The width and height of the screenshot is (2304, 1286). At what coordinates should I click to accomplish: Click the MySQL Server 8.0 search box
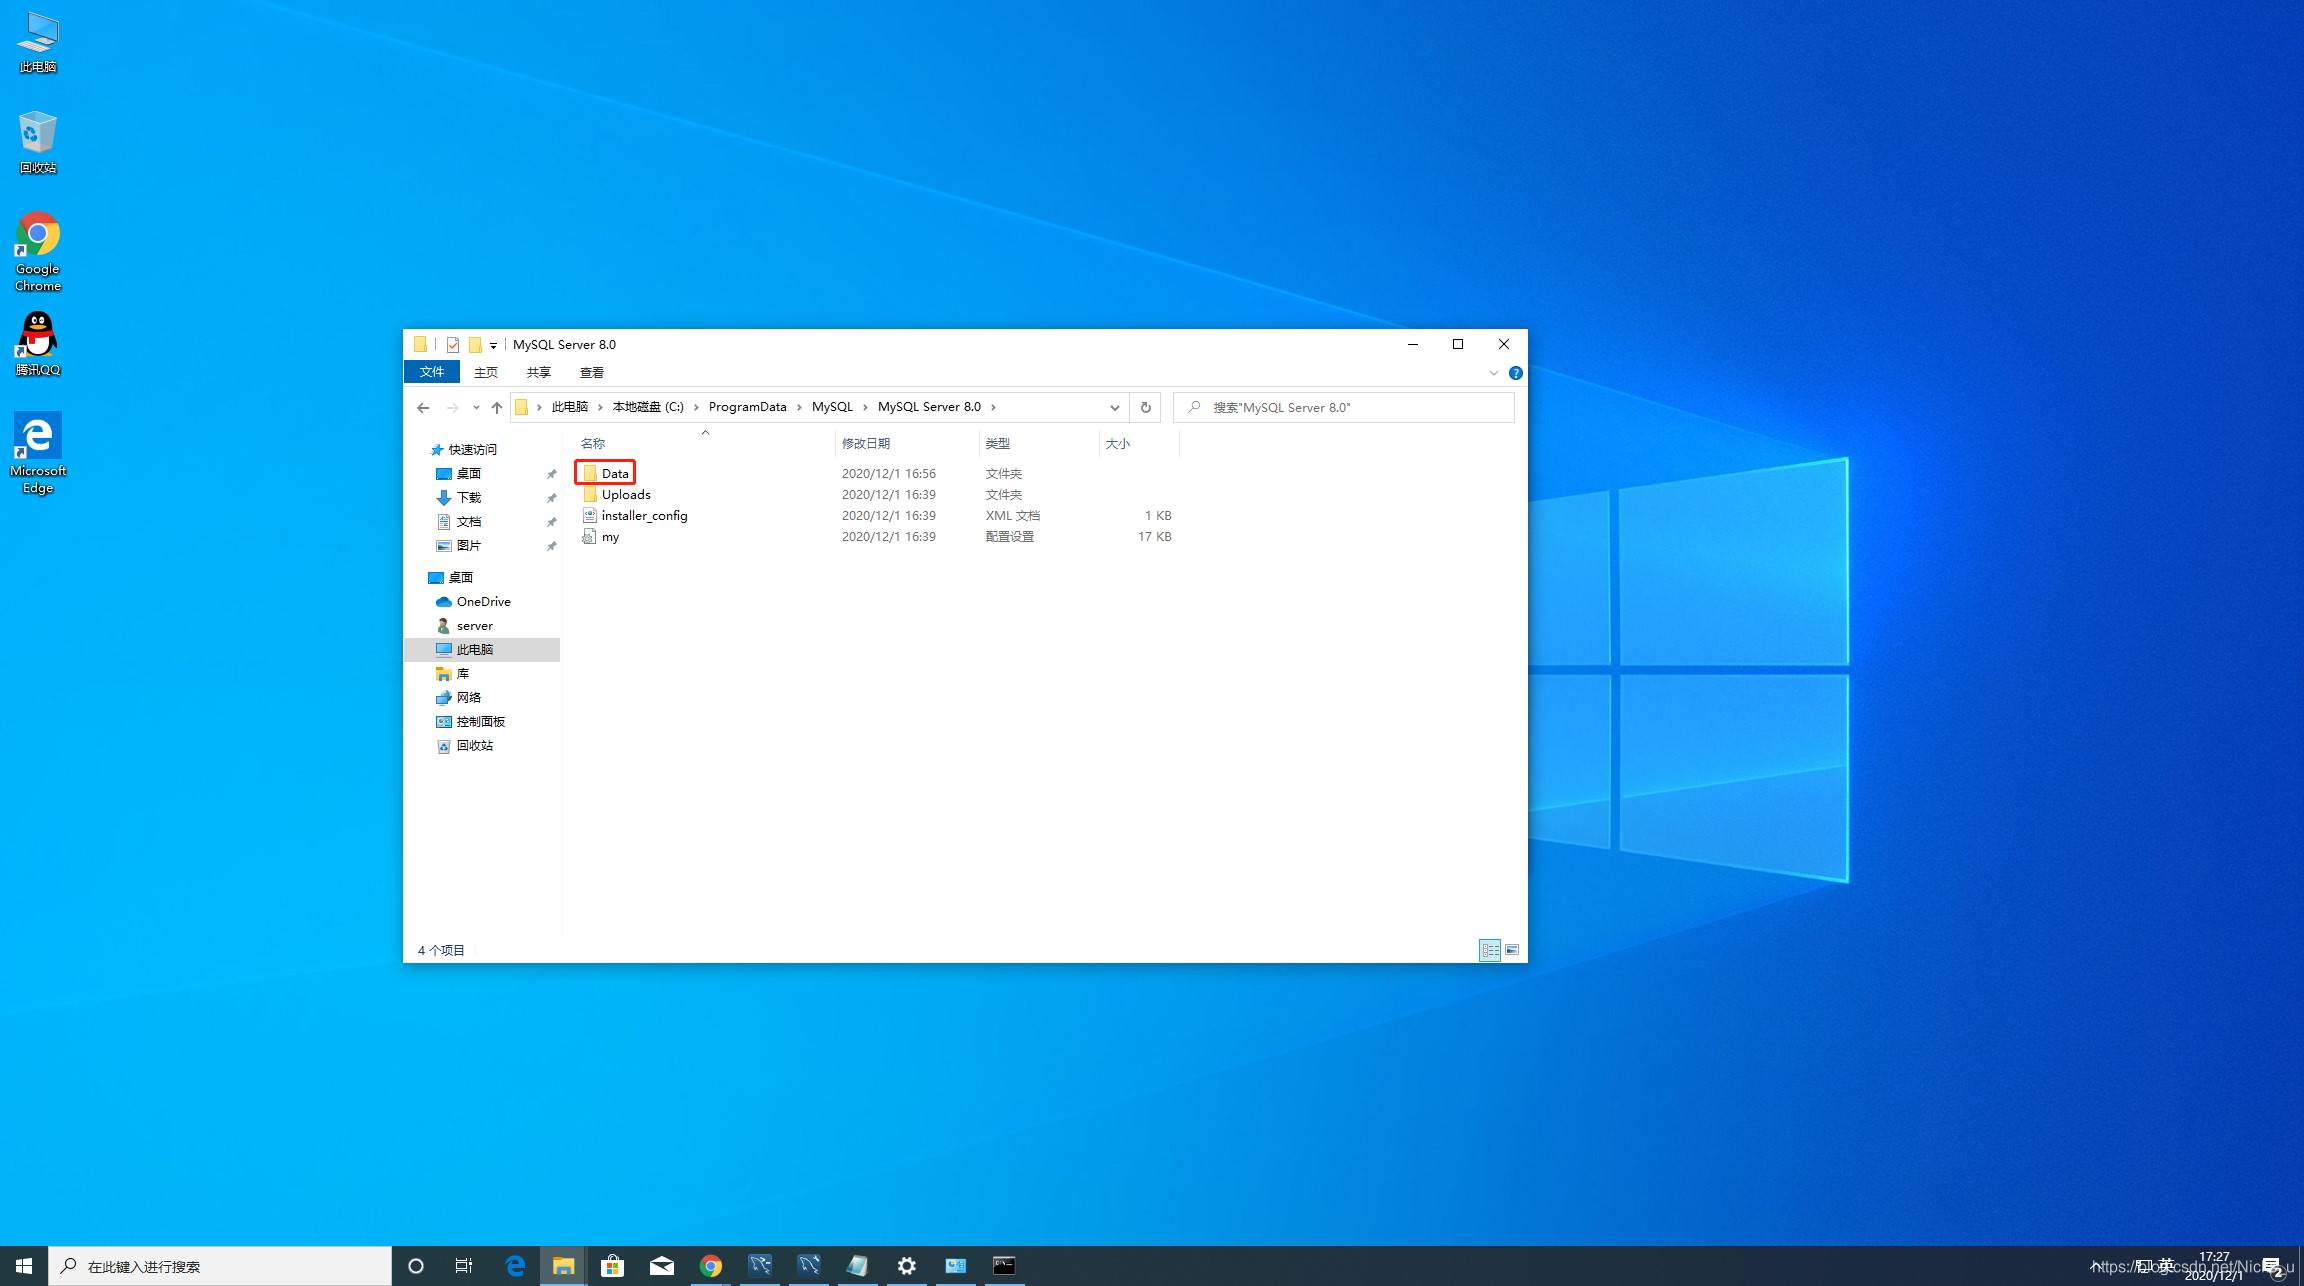[1350, 407]
